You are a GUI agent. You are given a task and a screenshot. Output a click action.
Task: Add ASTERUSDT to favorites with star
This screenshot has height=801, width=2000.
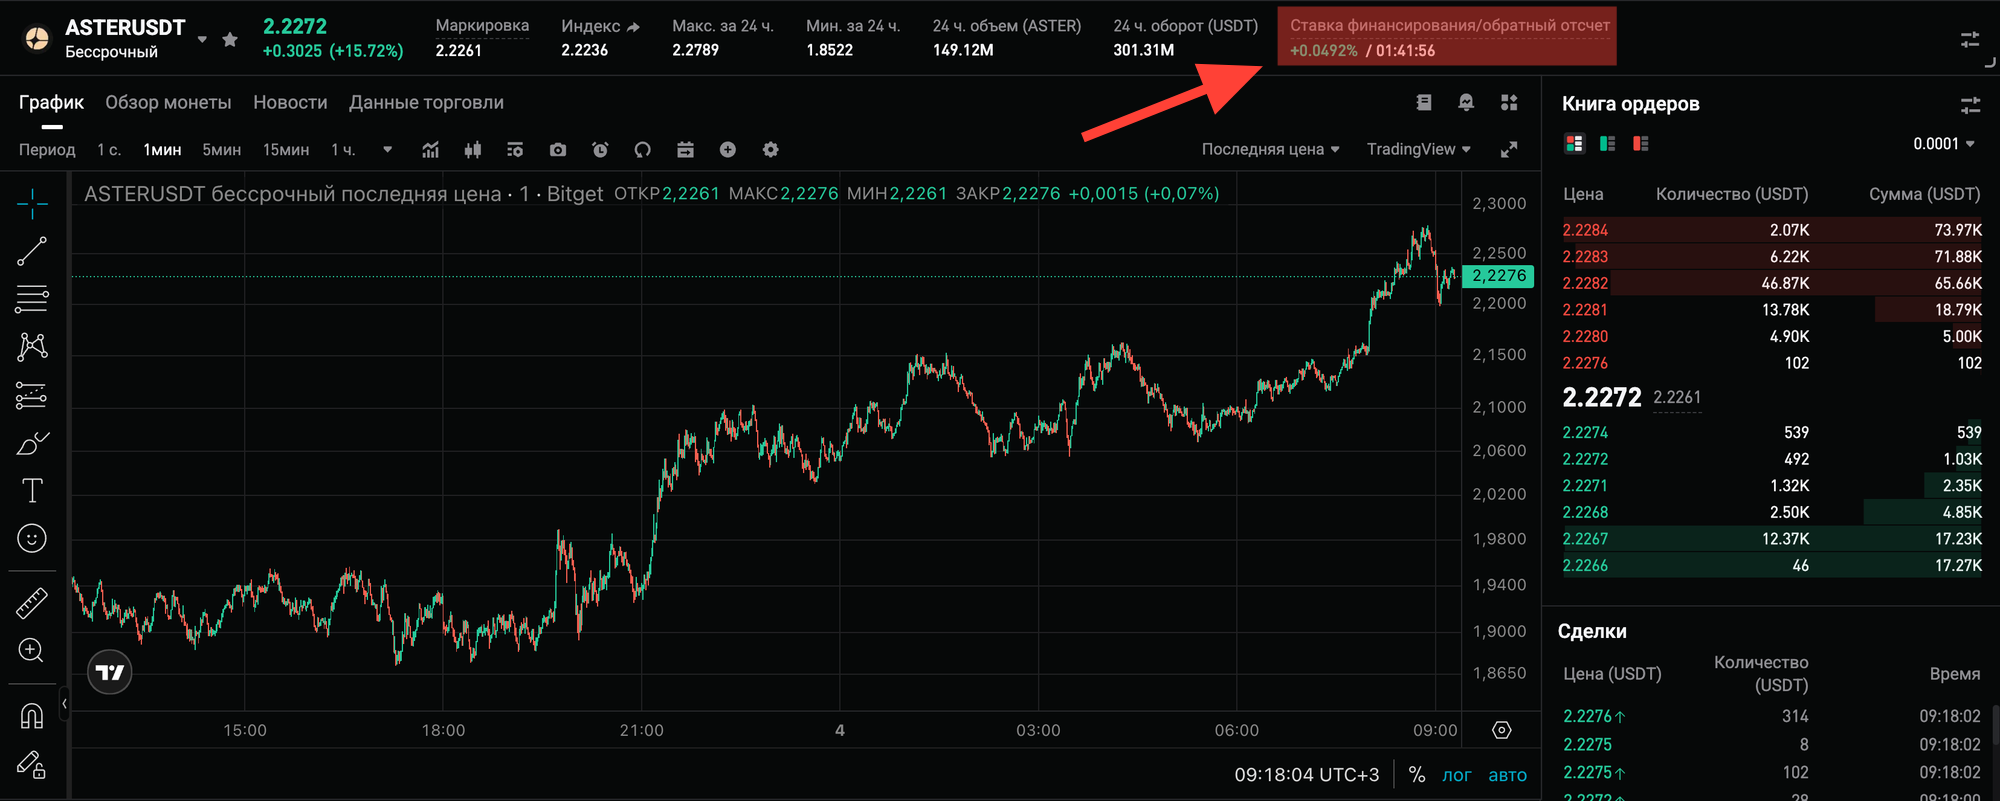click(x=230, y=40)
